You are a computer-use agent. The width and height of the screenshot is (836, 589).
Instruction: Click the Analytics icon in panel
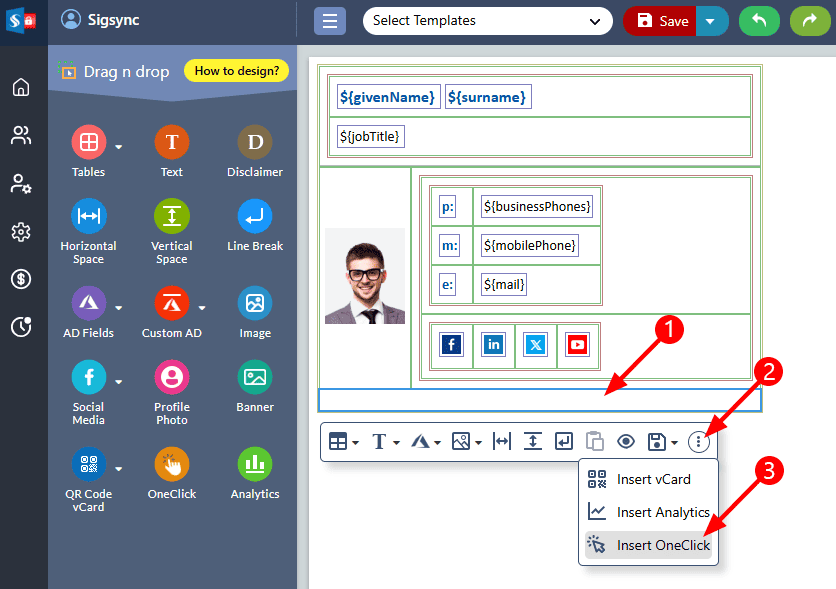pos(255,465)
